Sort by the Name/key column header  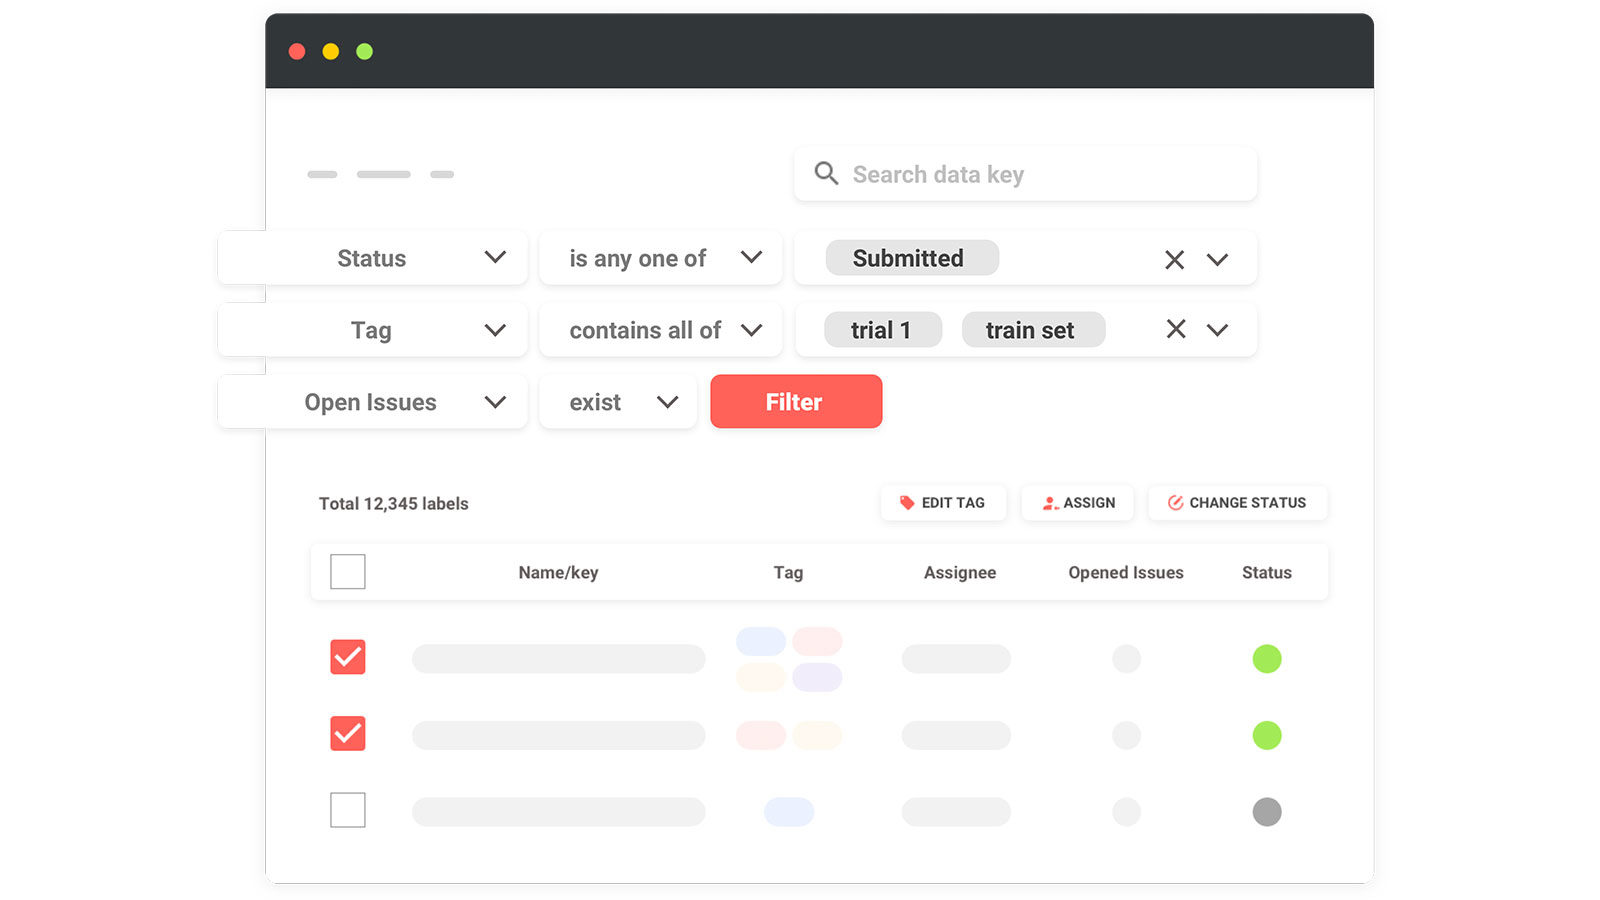click(x=558, y=573)
